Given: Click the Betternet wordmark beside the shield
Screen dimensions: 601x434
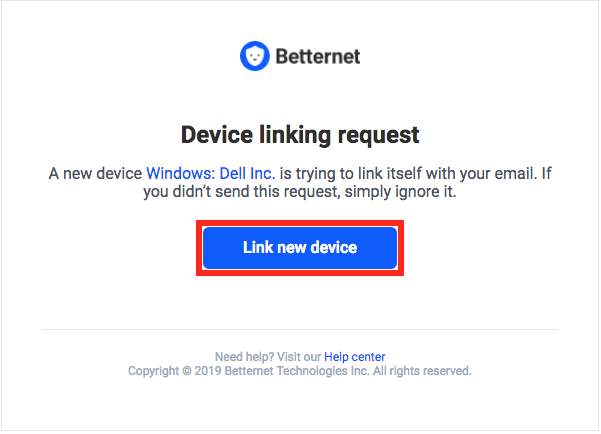Looking at the screenshot, I should coord(318,56).
